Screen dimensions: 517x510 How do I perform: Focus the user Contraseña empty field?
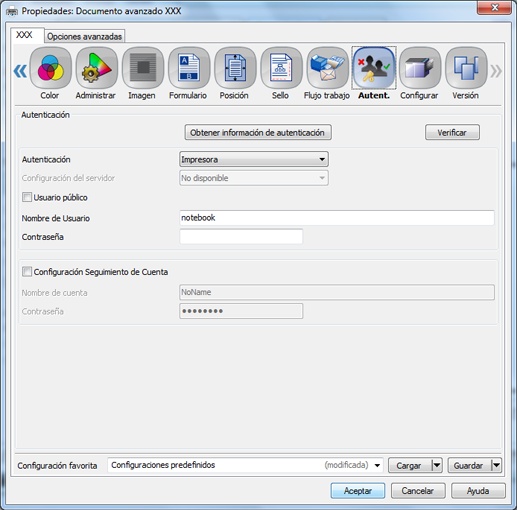(x=241, y=236)
